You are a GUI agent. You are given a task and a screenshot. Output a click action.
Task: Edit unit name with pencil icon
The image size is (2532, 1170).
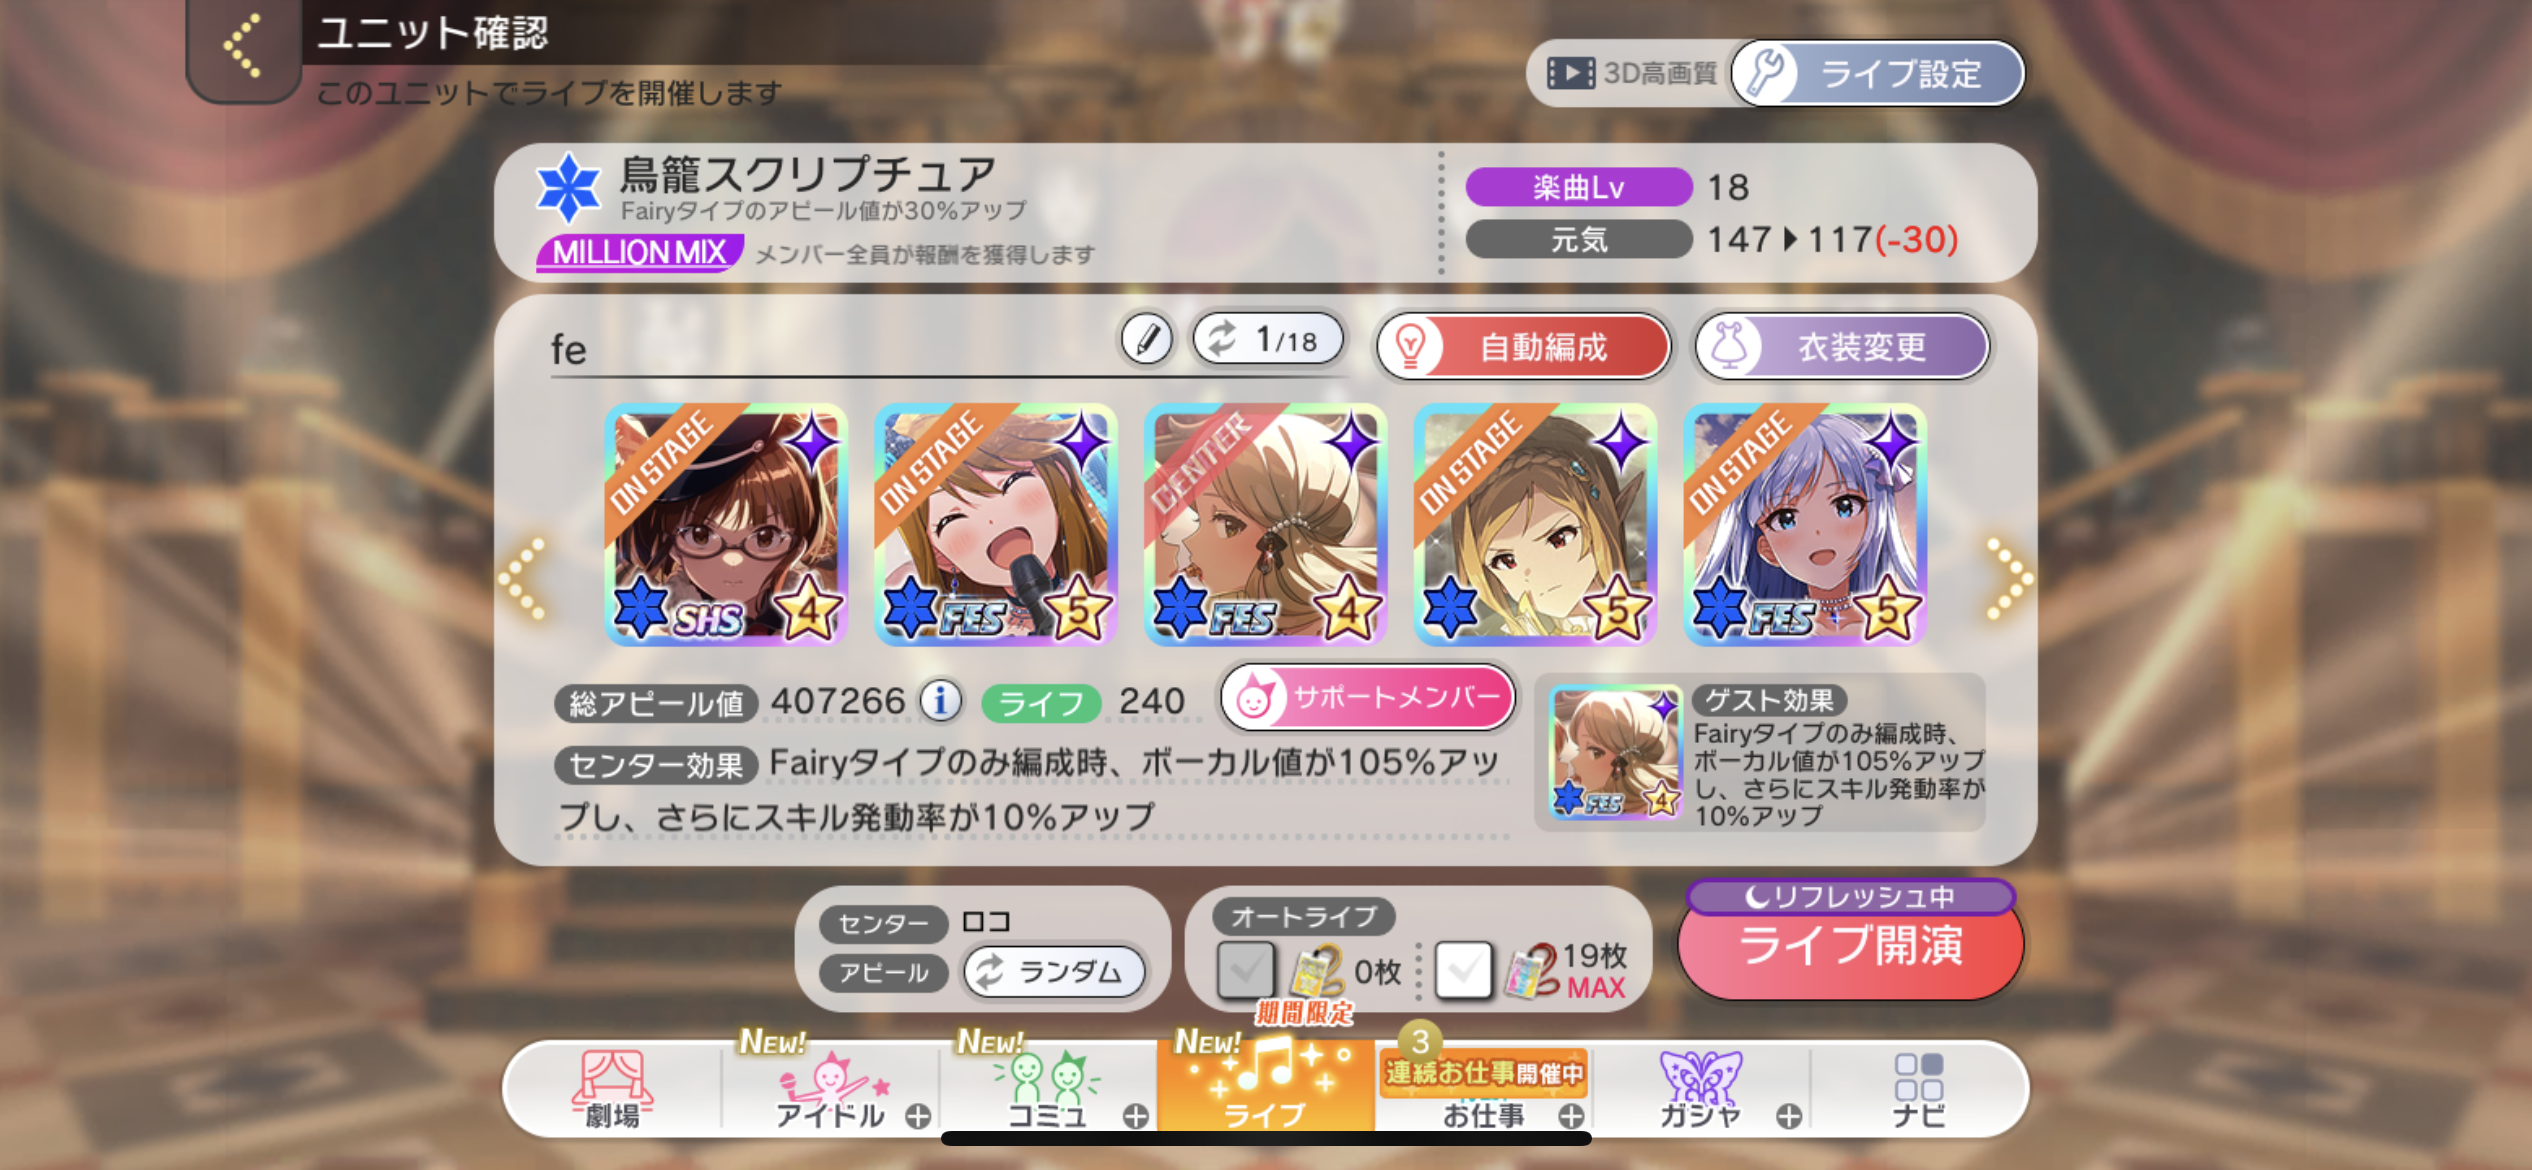[1146, 340]
